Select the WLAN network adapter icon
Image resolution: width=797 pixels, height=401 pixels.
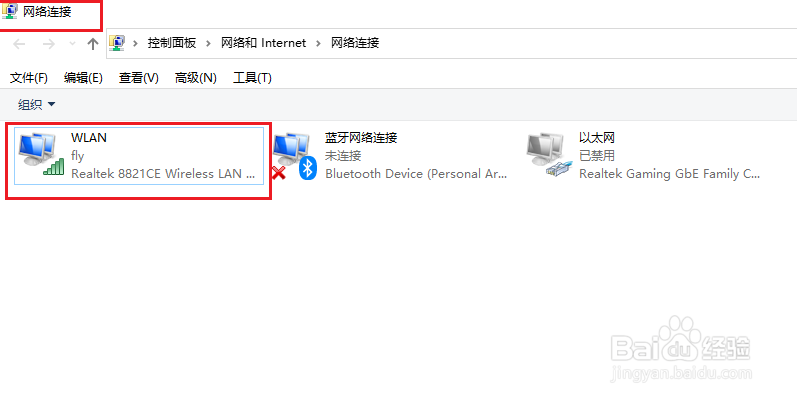click(x=42, y=155)
